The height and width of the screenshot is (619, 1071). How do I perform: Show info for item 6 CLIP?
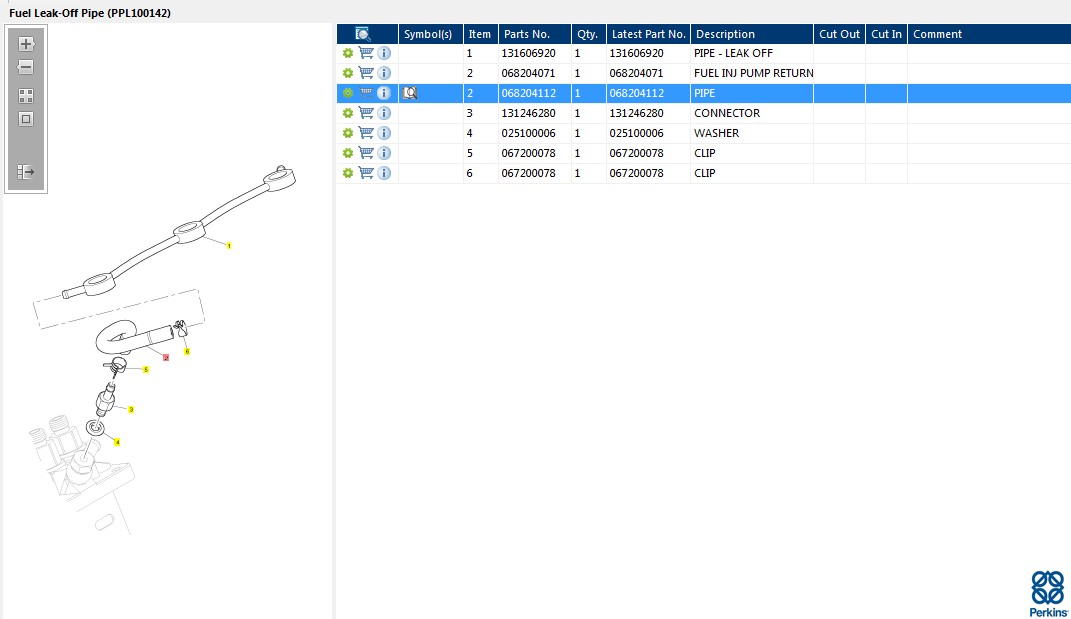pos(384,172)
